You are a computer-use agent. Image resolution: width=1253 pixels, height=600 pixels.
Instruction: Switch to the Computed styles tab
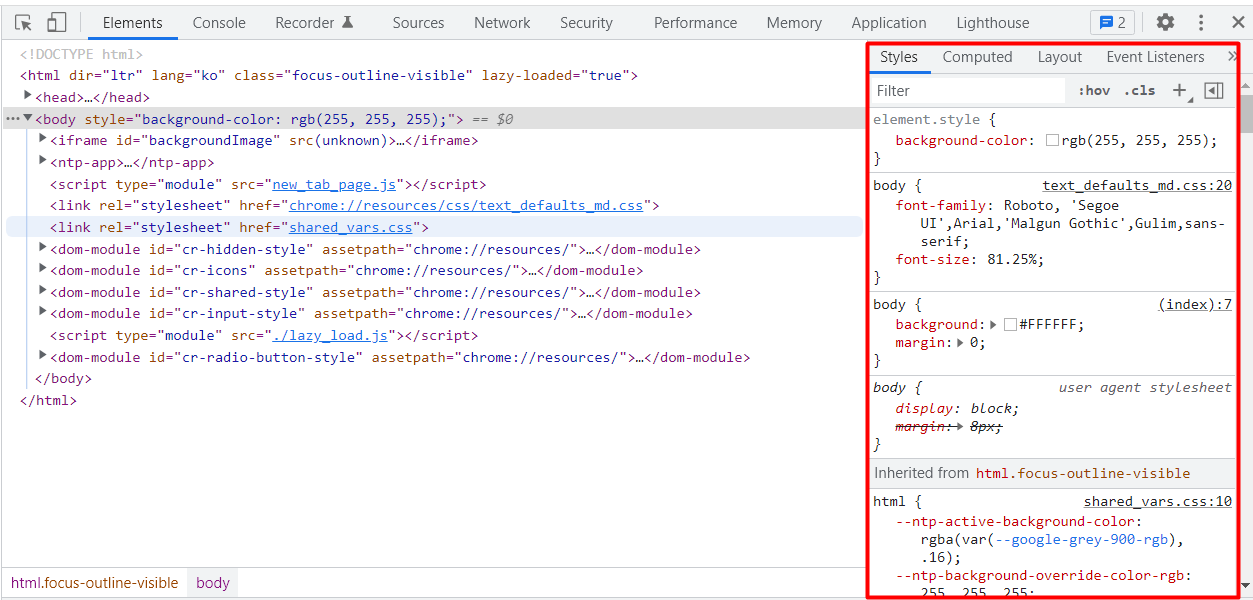[x=977, y=57]
